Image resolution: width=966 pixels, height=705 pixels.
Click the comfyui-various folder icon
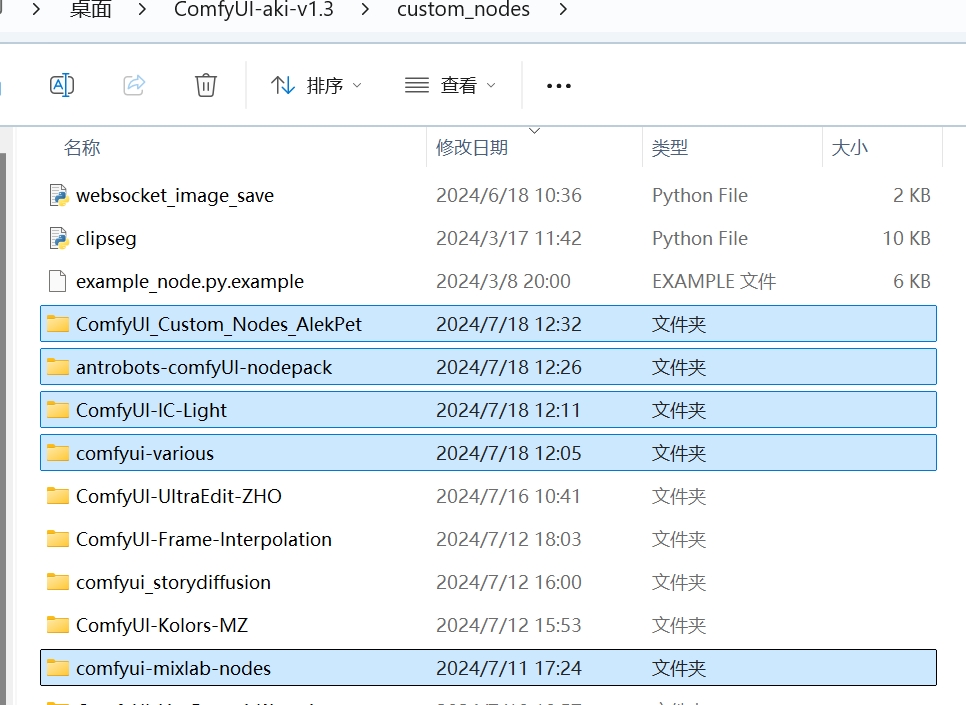click(58, 453)
